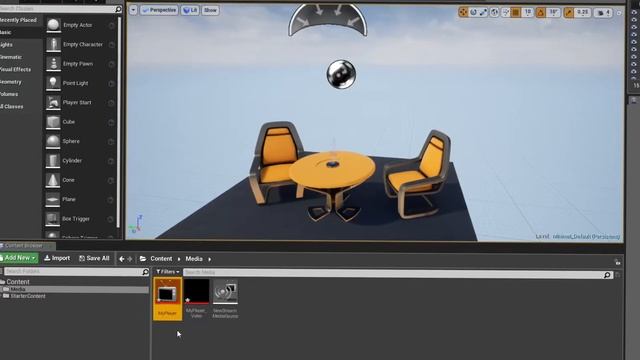Click the folder path picker icon
Viewport: 640px width, 360px height.
[x=143, y=259]
